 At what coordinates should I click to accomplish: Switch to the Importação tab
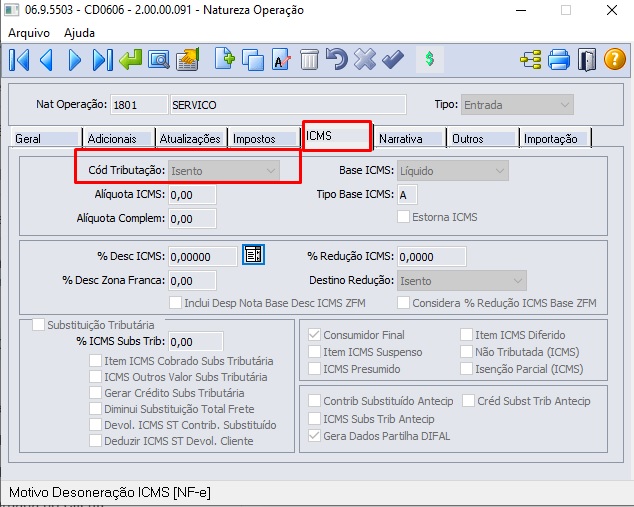[x=555, y=138]
